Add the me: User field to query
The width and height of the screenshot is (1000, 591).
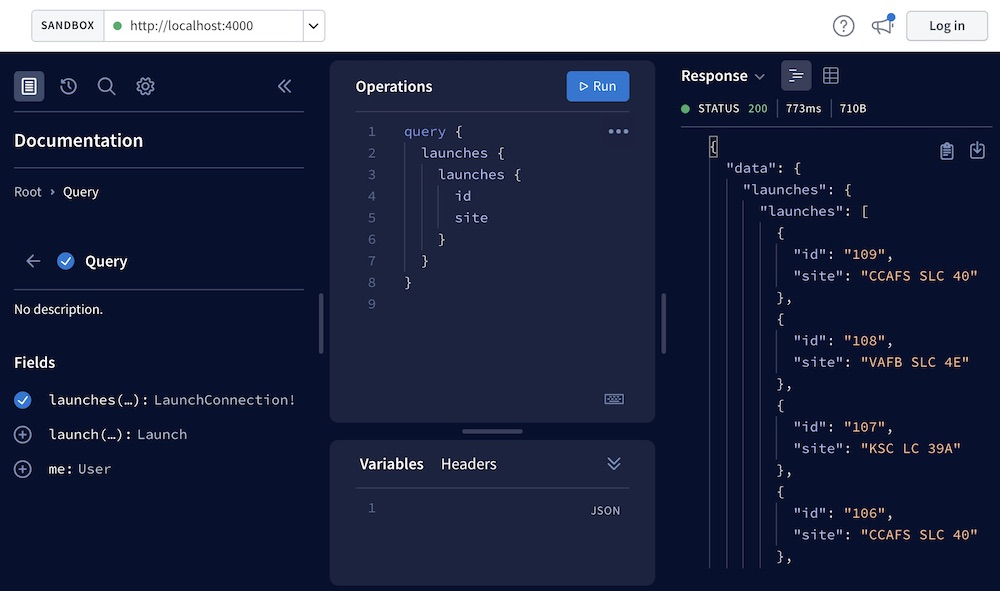point(22,468)
